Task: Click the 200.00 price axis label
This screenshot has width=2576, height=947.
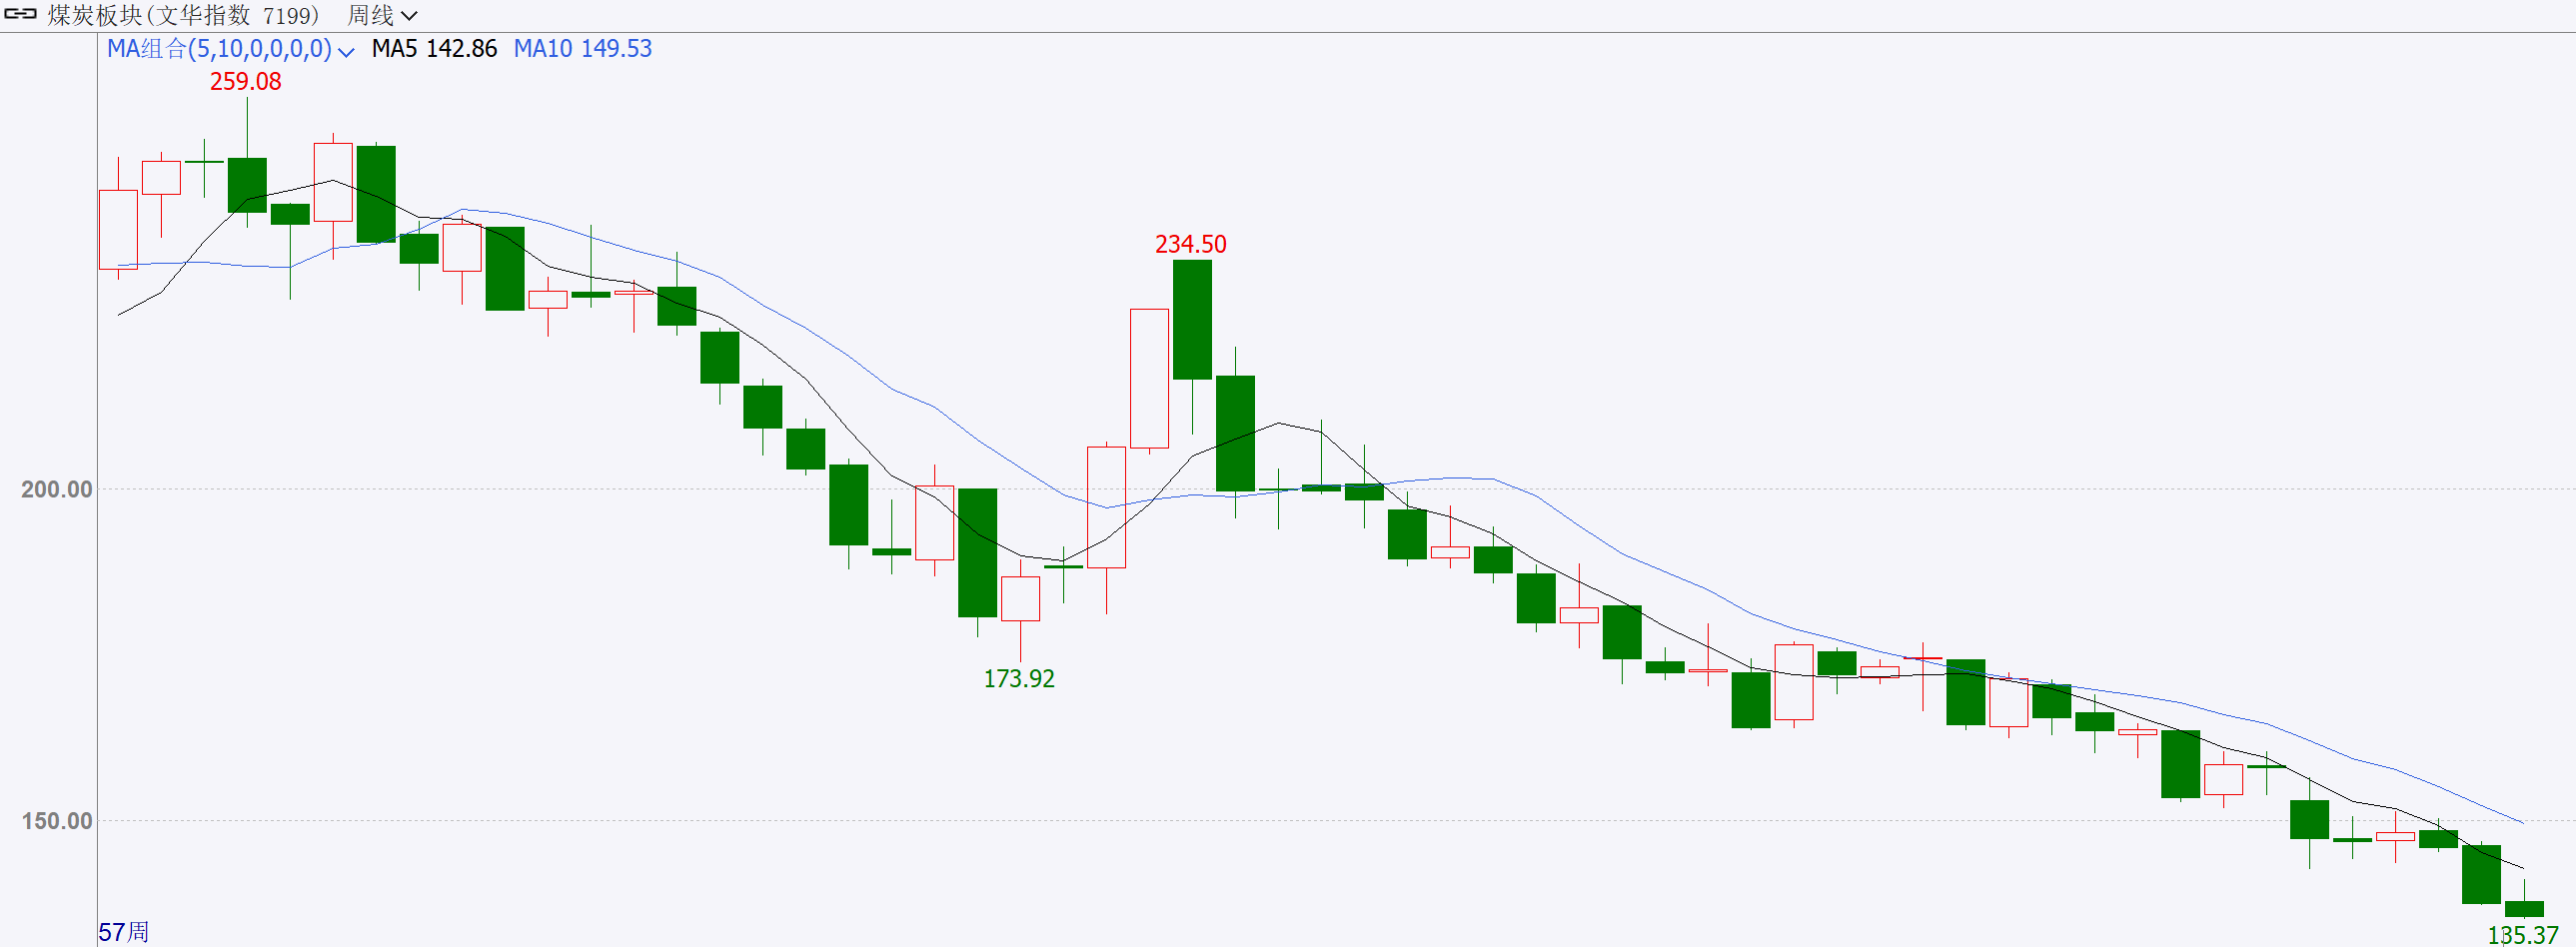Action: [56, 490]
